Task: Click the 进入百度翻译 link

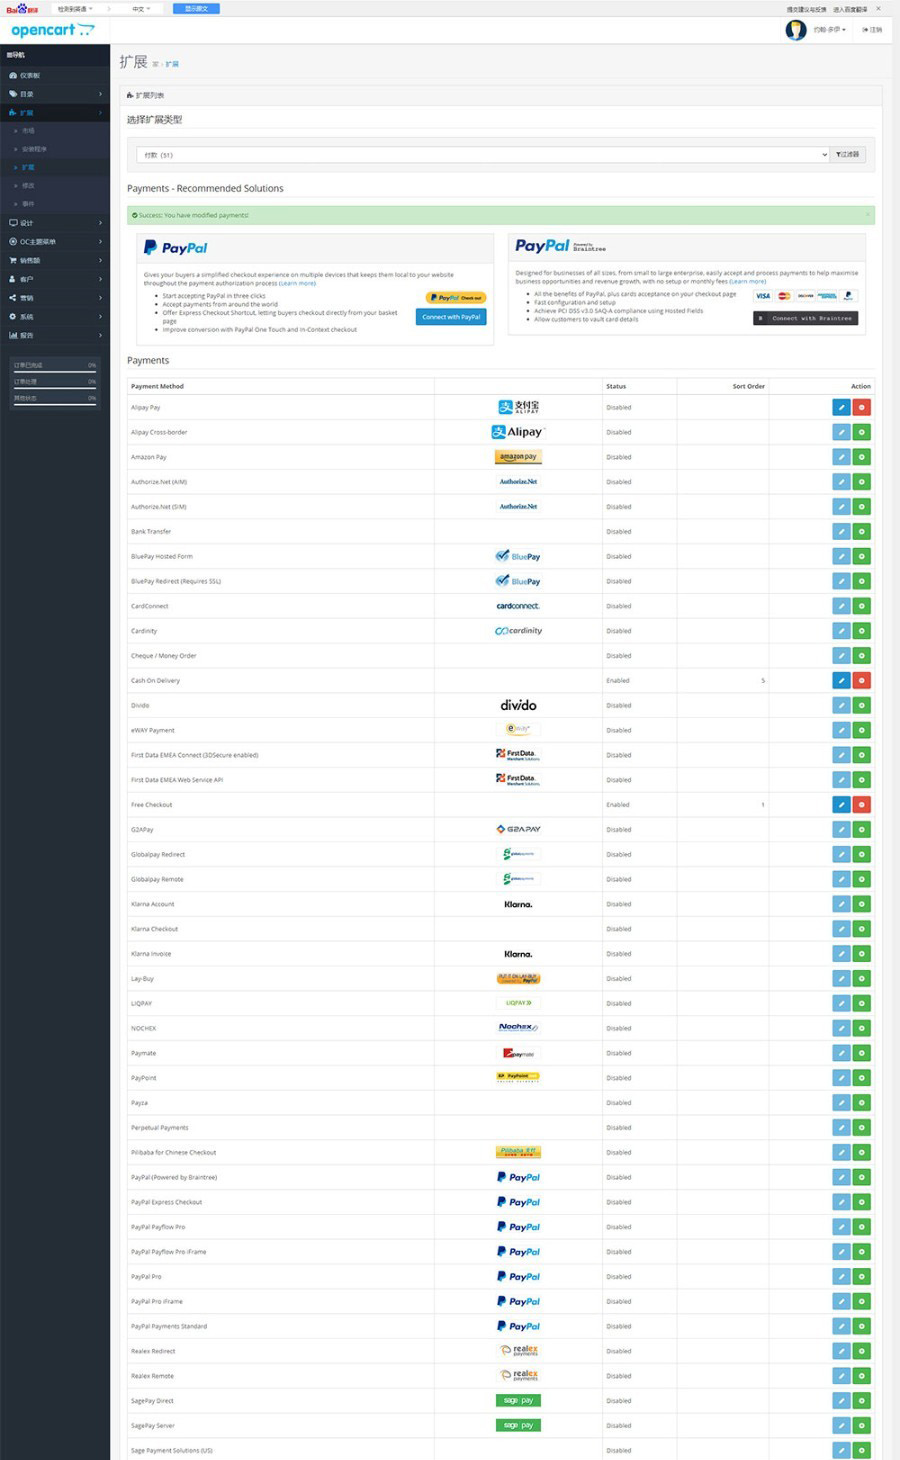Action: point(850,9)
